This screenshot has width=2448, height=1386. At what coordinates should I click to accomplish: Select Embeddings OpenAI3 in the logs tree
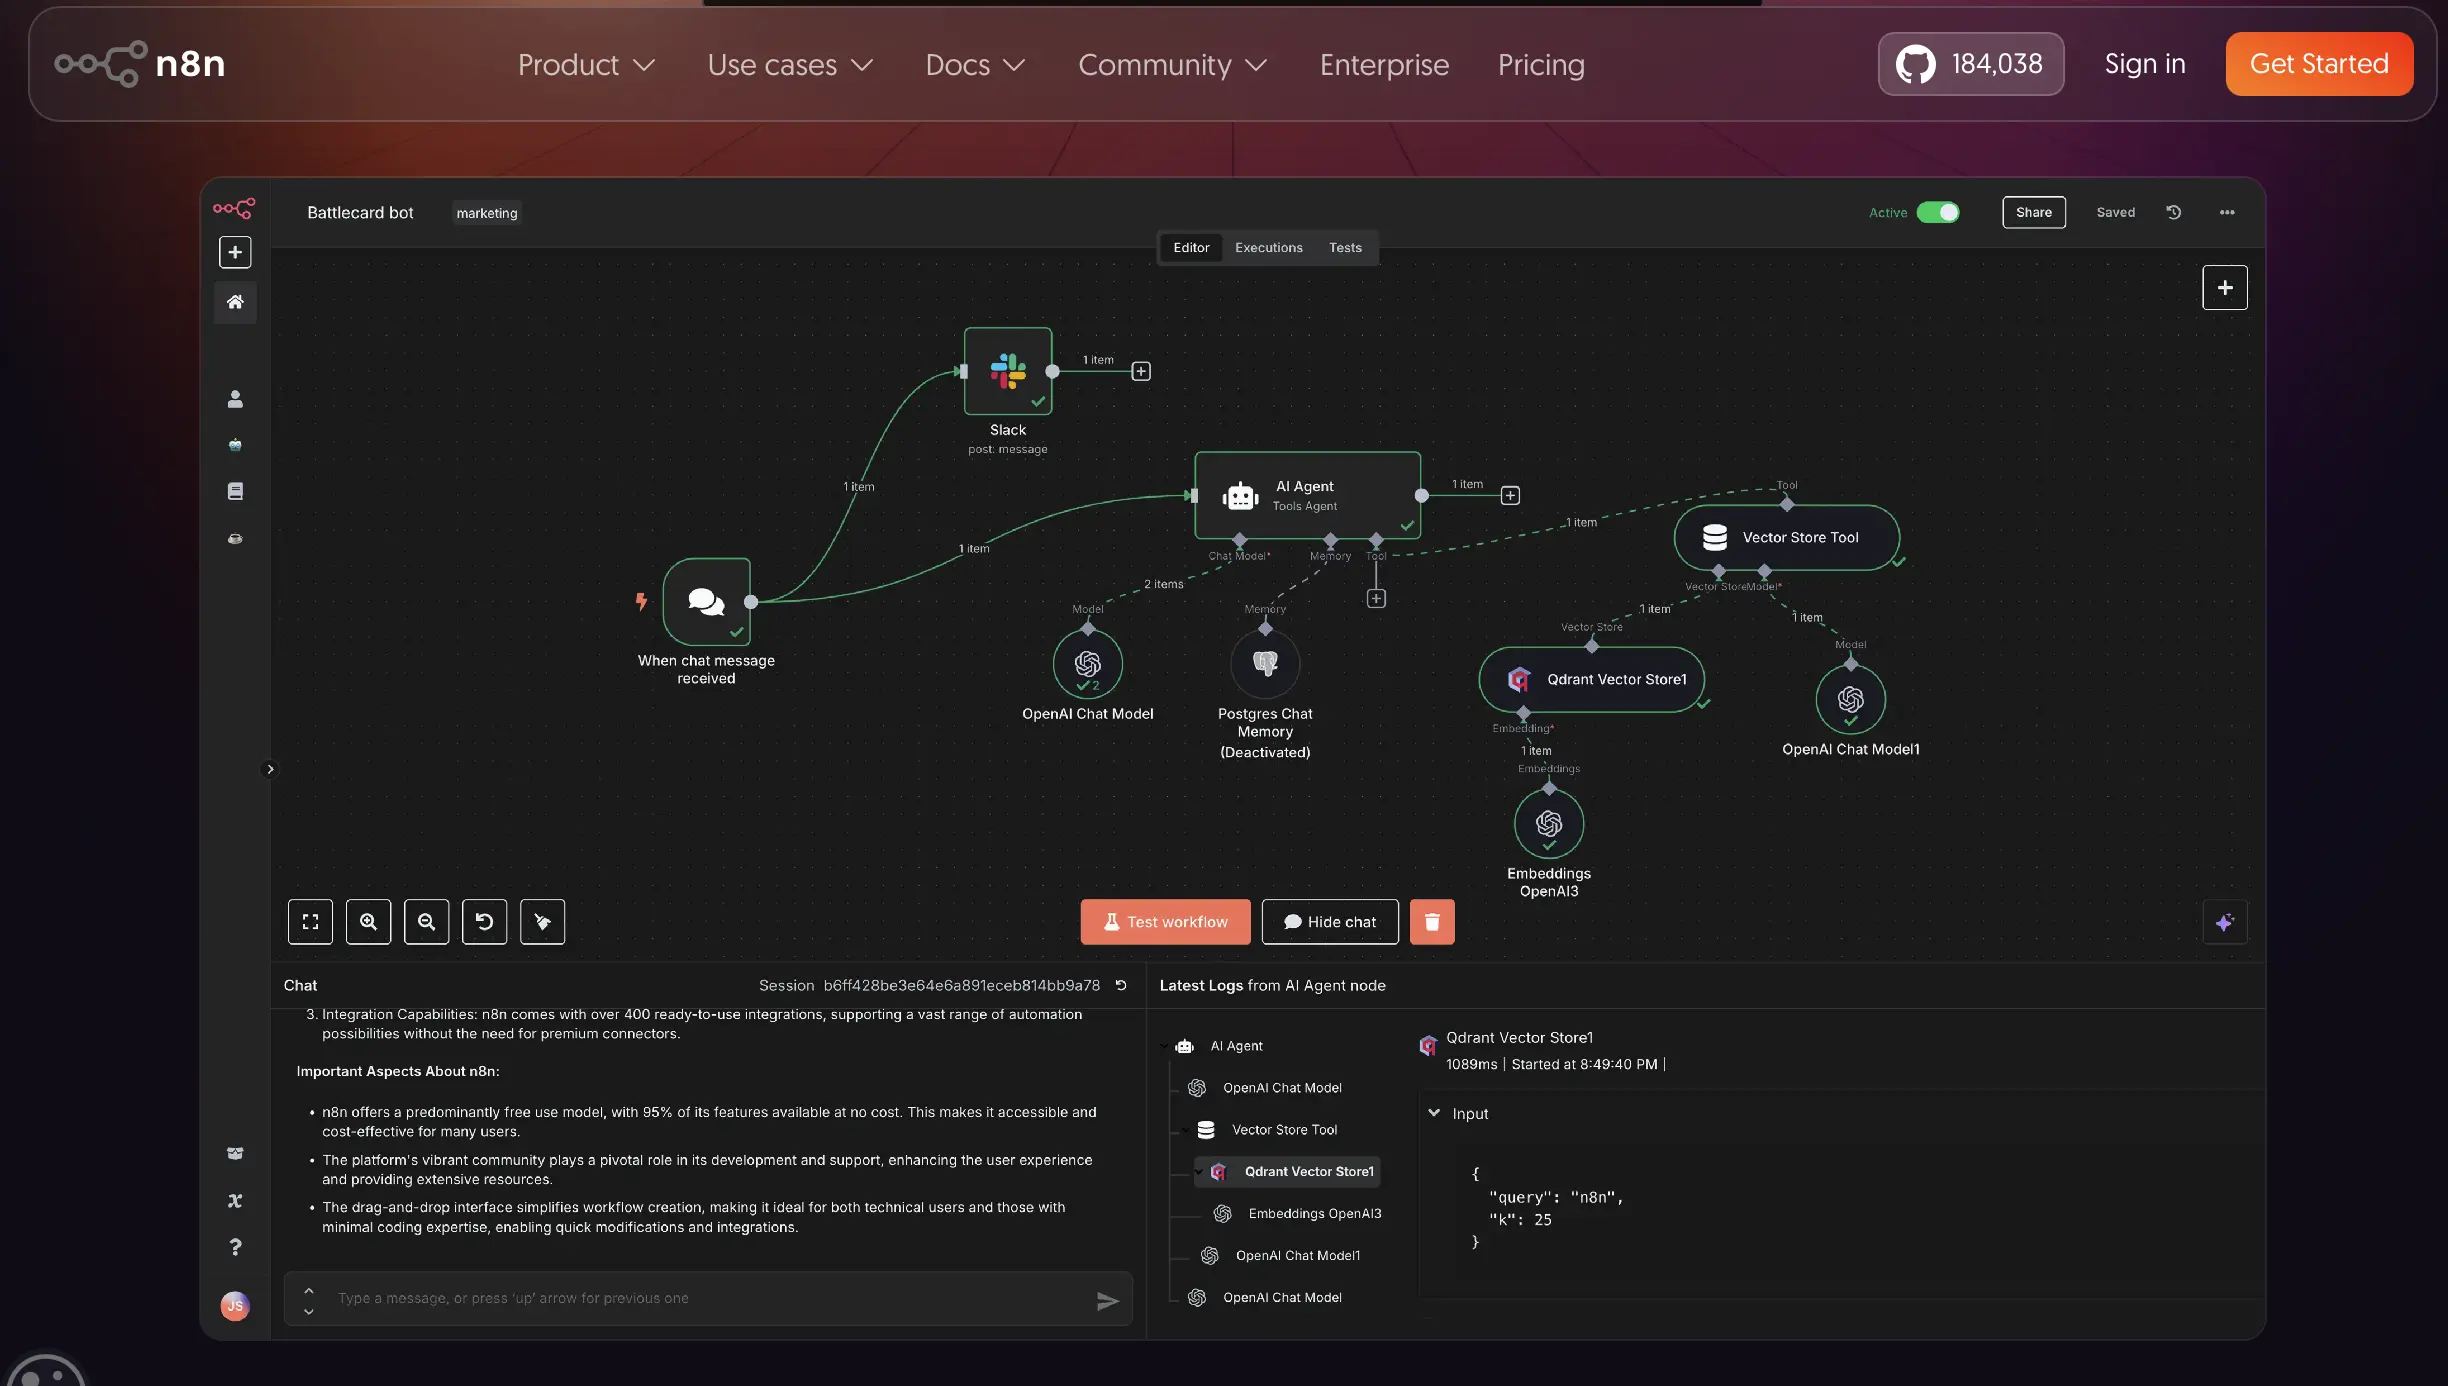click(x=1314, y=1213)
